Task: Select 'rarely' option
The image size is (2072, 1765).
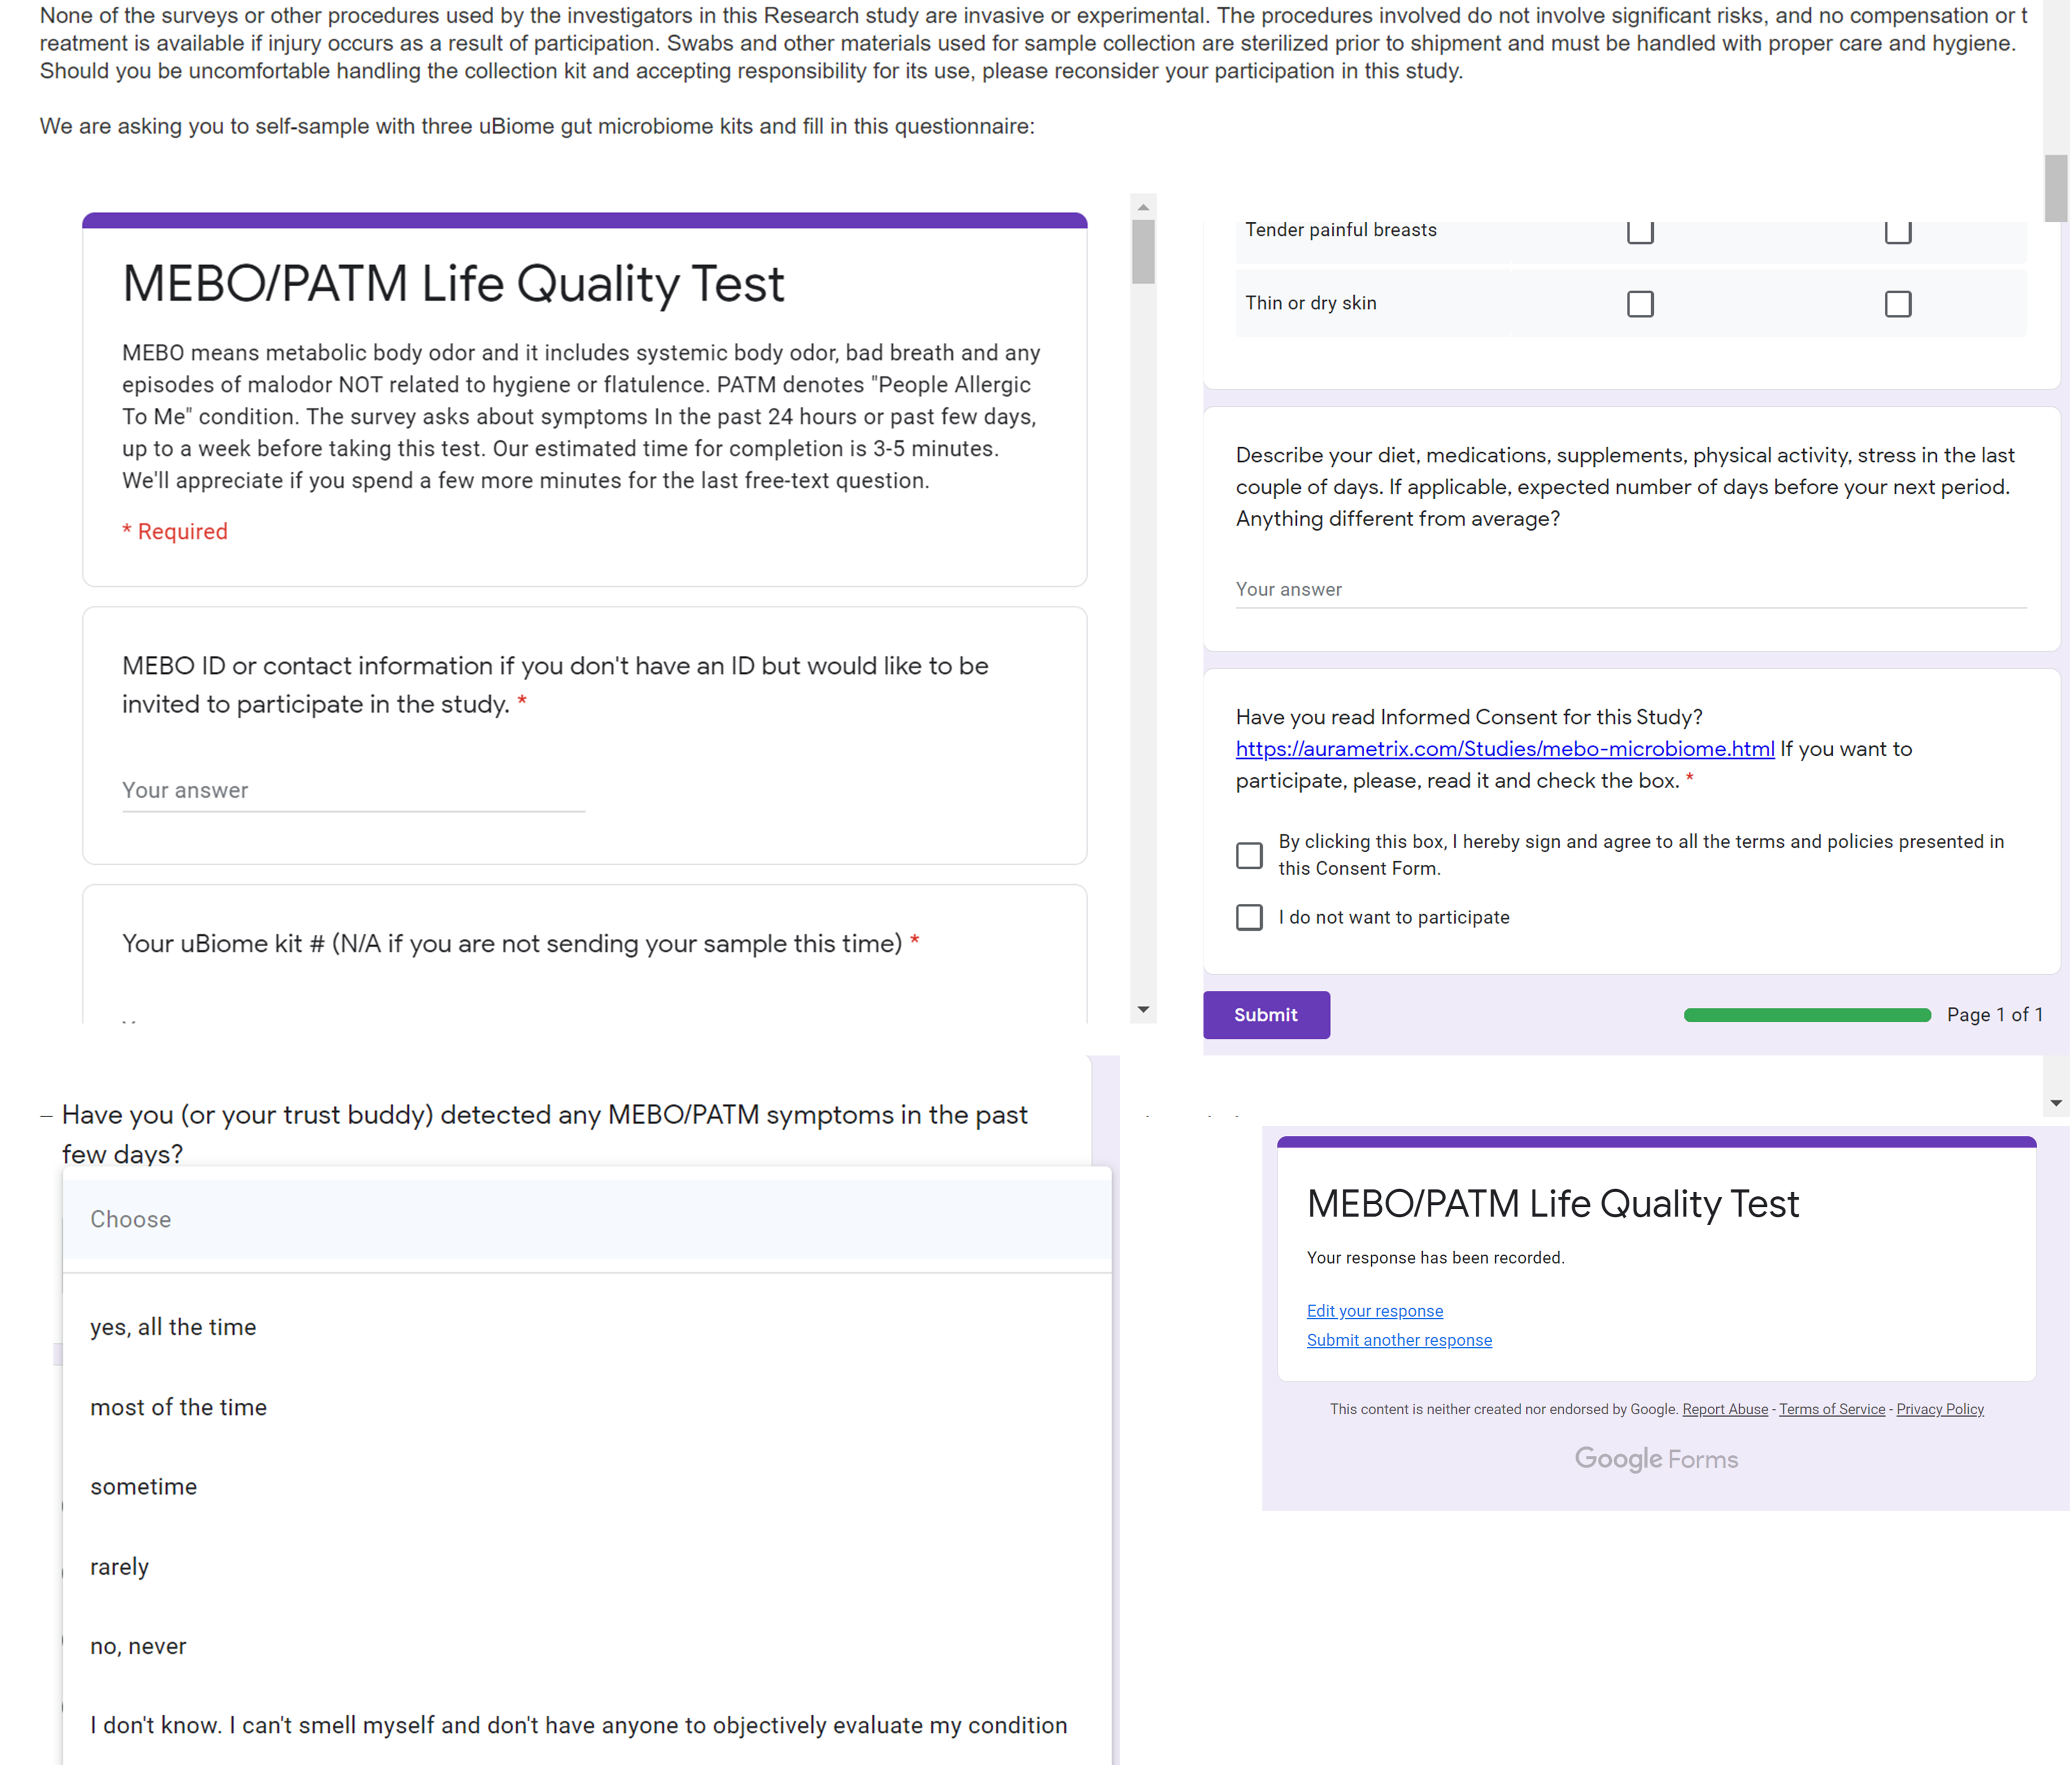Action: [587, 1566]
